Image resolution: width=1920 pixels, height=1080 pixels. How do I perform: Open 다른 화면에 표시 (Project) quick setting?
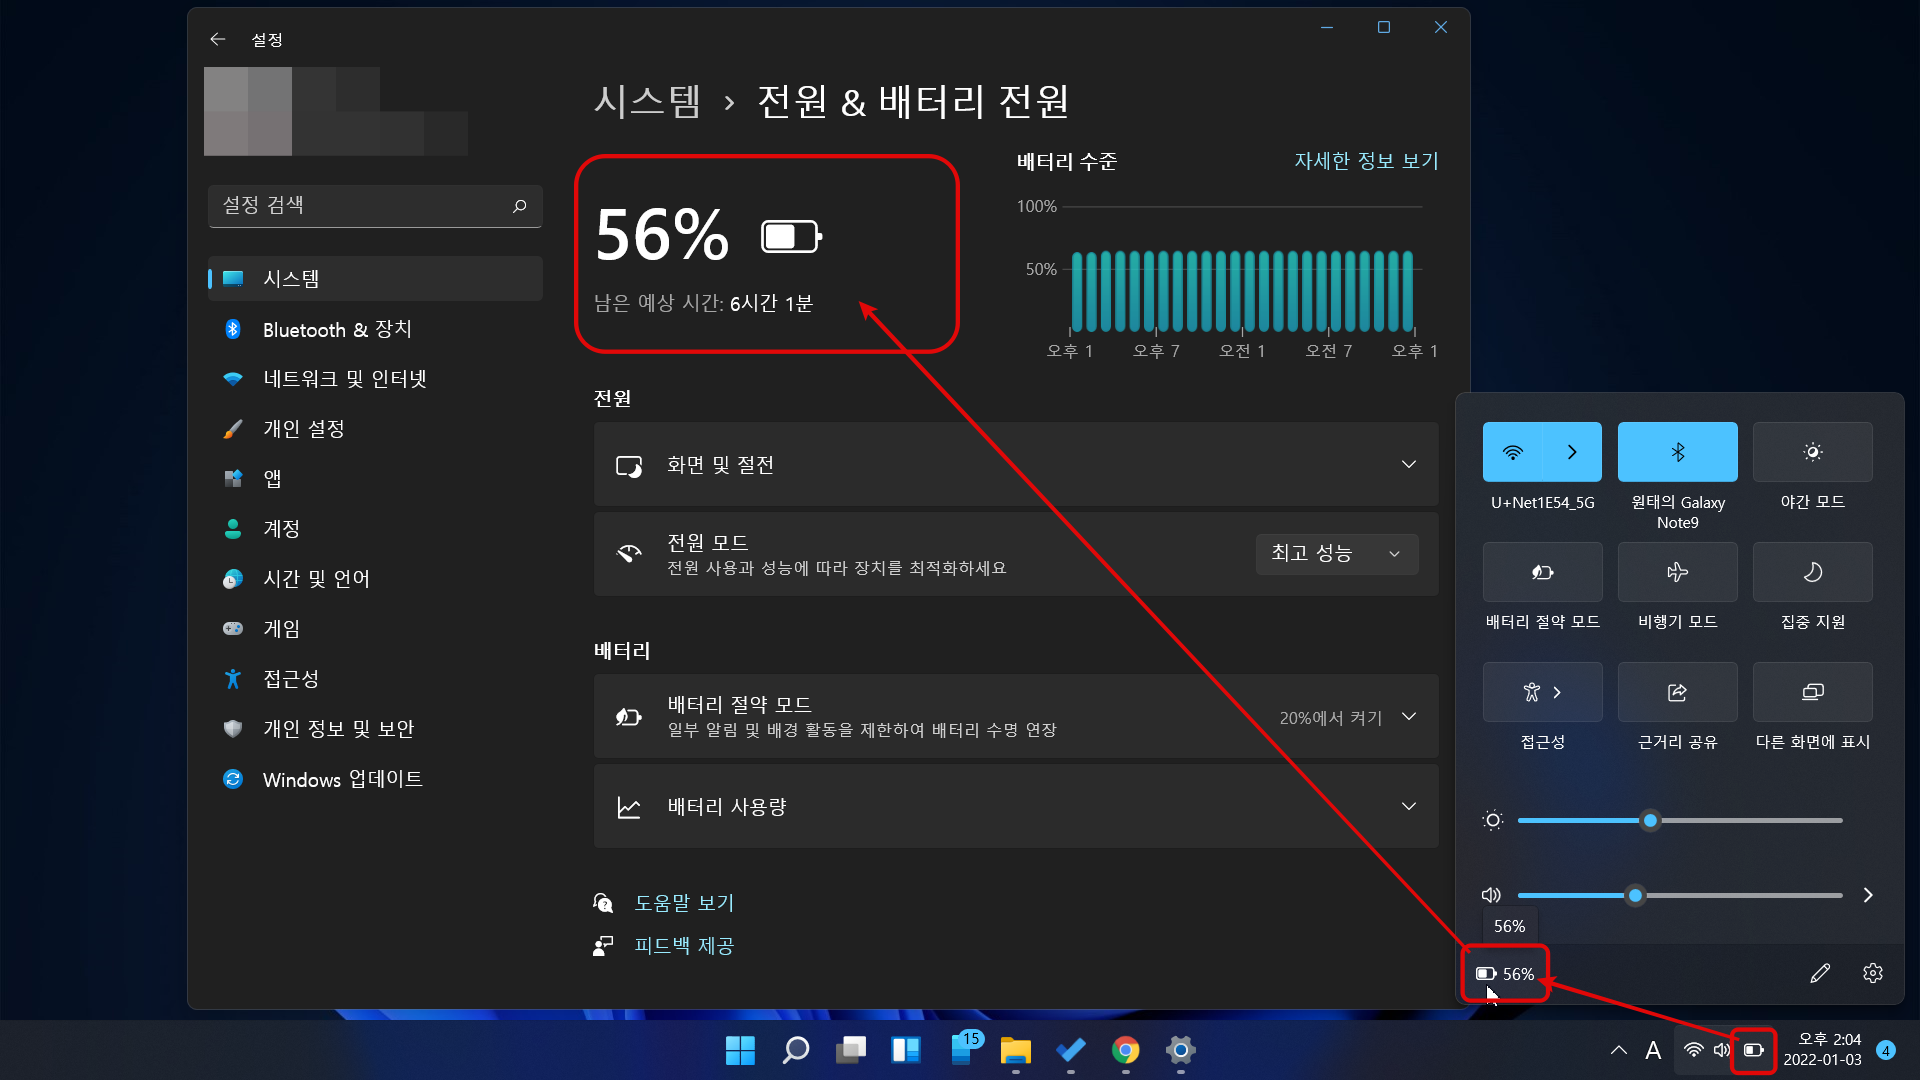pyautogui.click(x=1812, y=692)
